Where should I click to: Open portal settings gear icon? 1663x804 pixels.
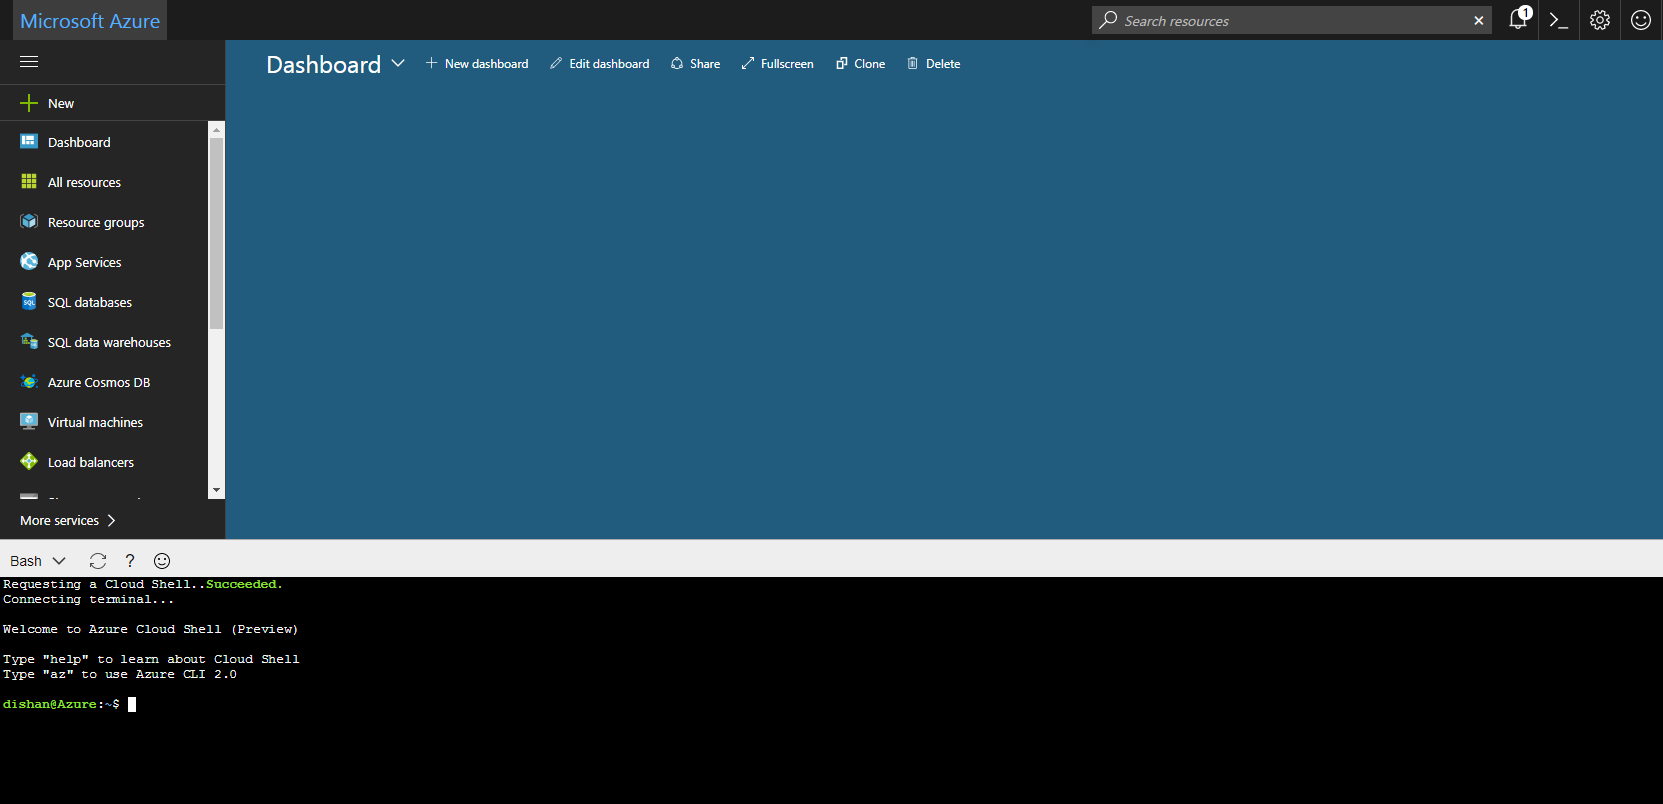[1600, 20]
